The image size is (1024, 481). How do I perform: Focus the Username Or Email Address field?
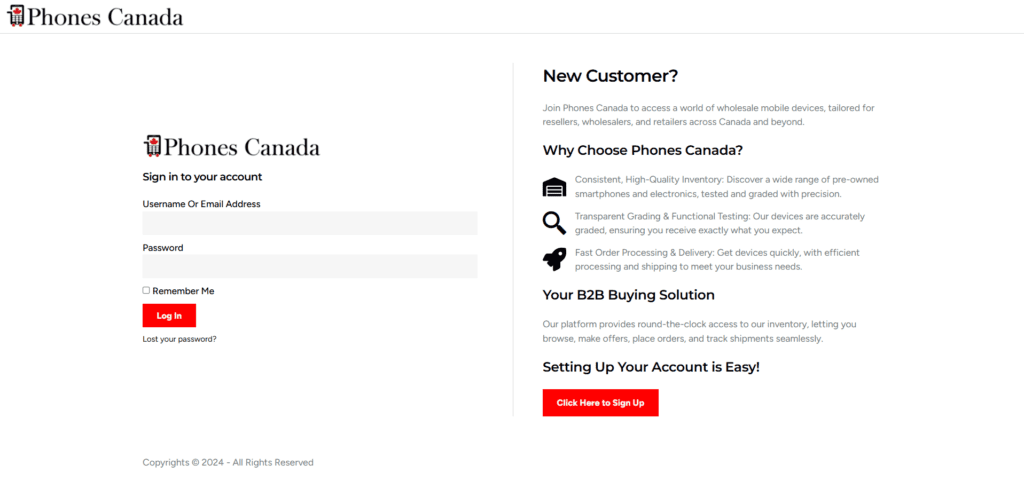(310, 223)
